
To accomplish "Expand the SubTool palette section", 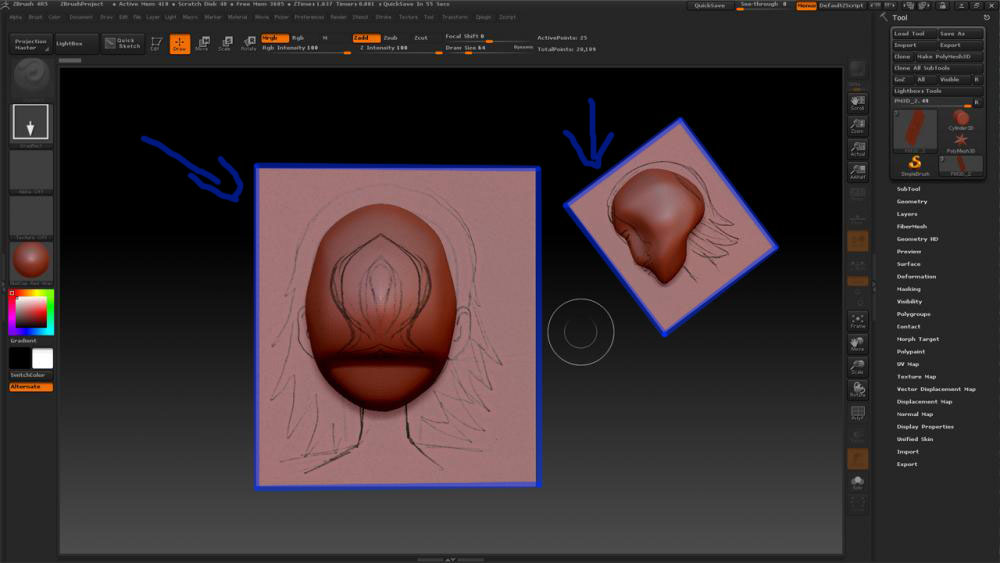I will click(908, 189).
